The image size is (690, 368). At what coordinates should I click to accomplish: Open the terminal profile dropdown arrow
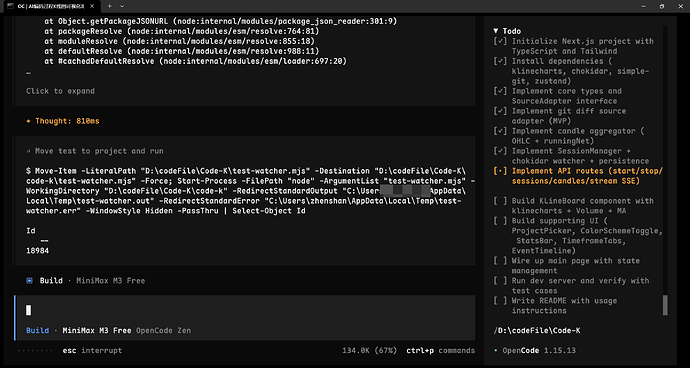coord(122,6)
